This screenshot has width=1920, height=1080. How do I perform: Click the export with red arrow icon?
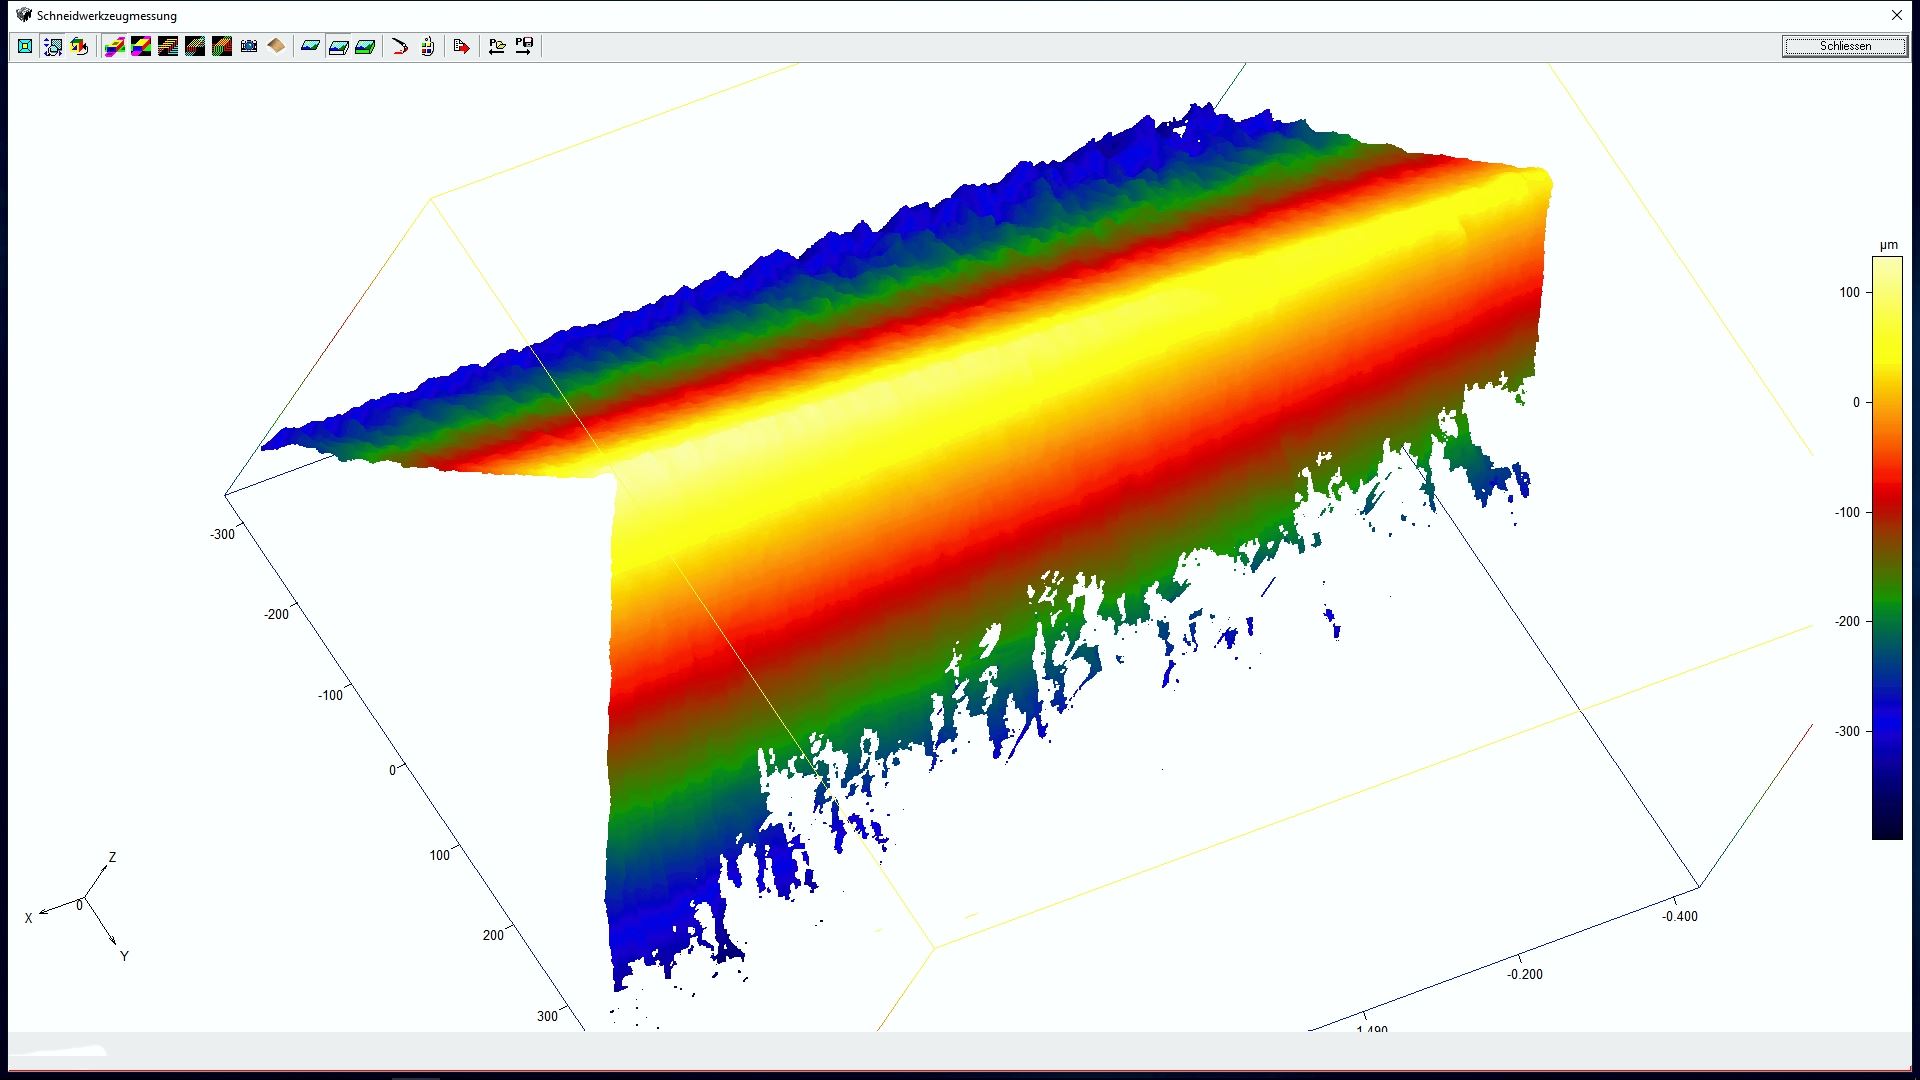461,46
